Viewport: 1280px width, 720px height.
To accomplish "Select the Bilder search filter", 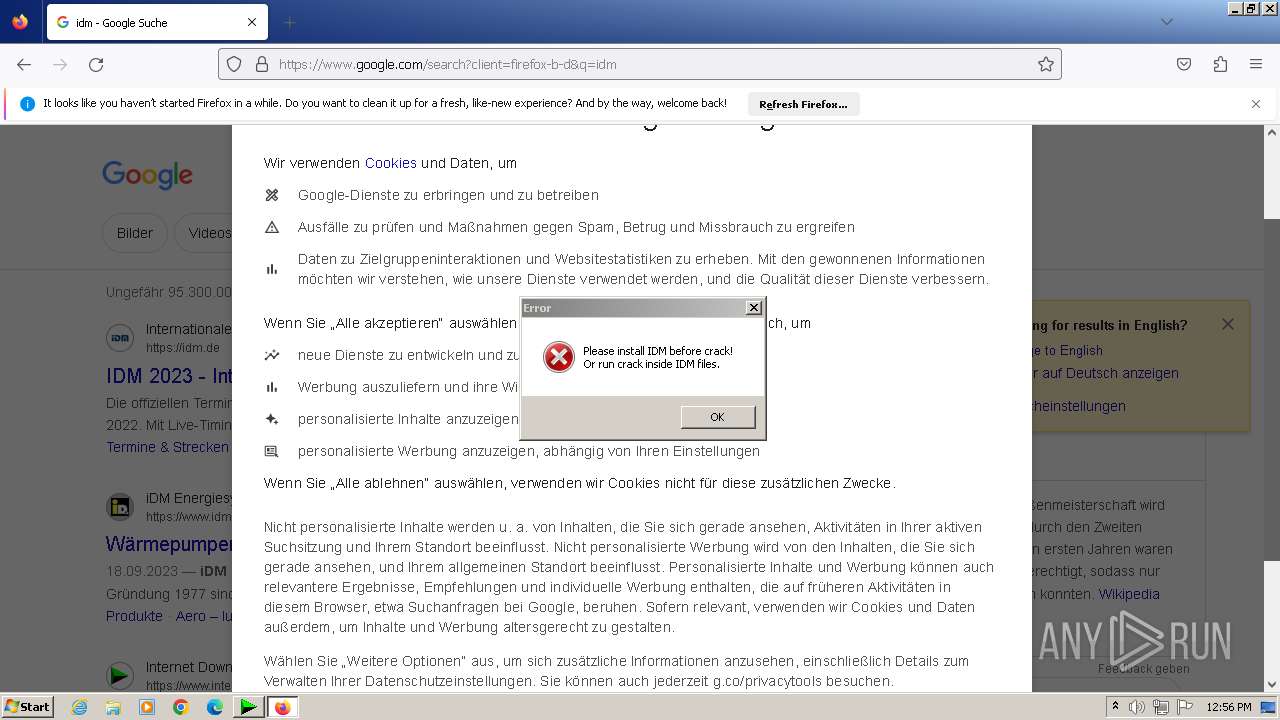I will coord(135,233).
